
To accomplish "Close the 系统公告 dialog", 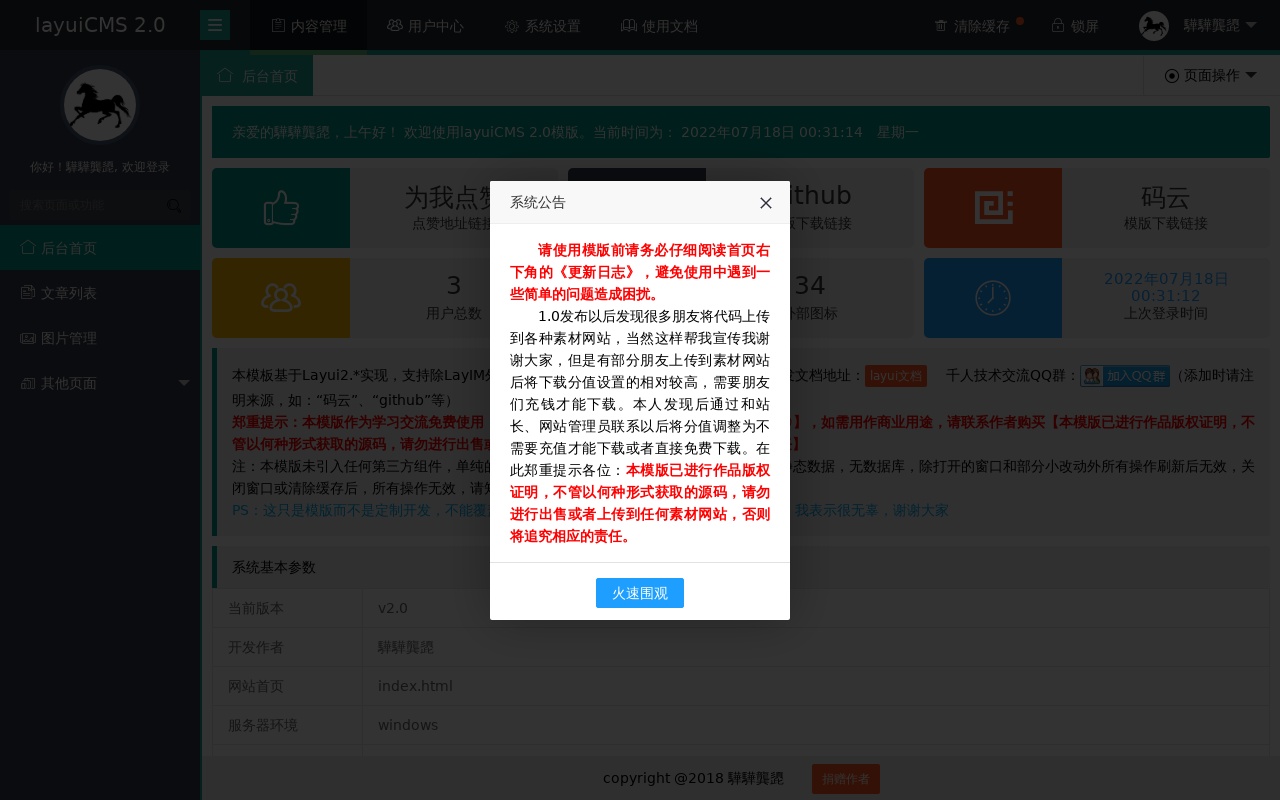I will [766, 203].
